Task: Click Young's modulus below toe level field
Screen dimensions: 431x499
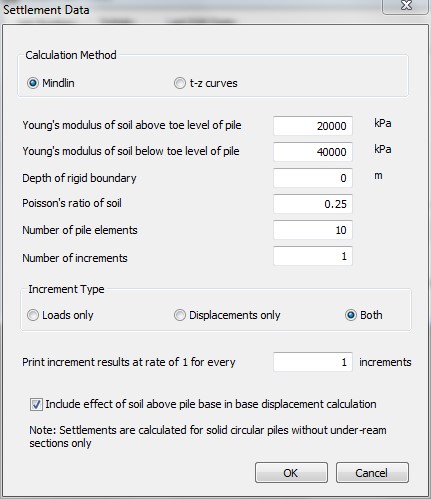Action: tap(313, 152)
